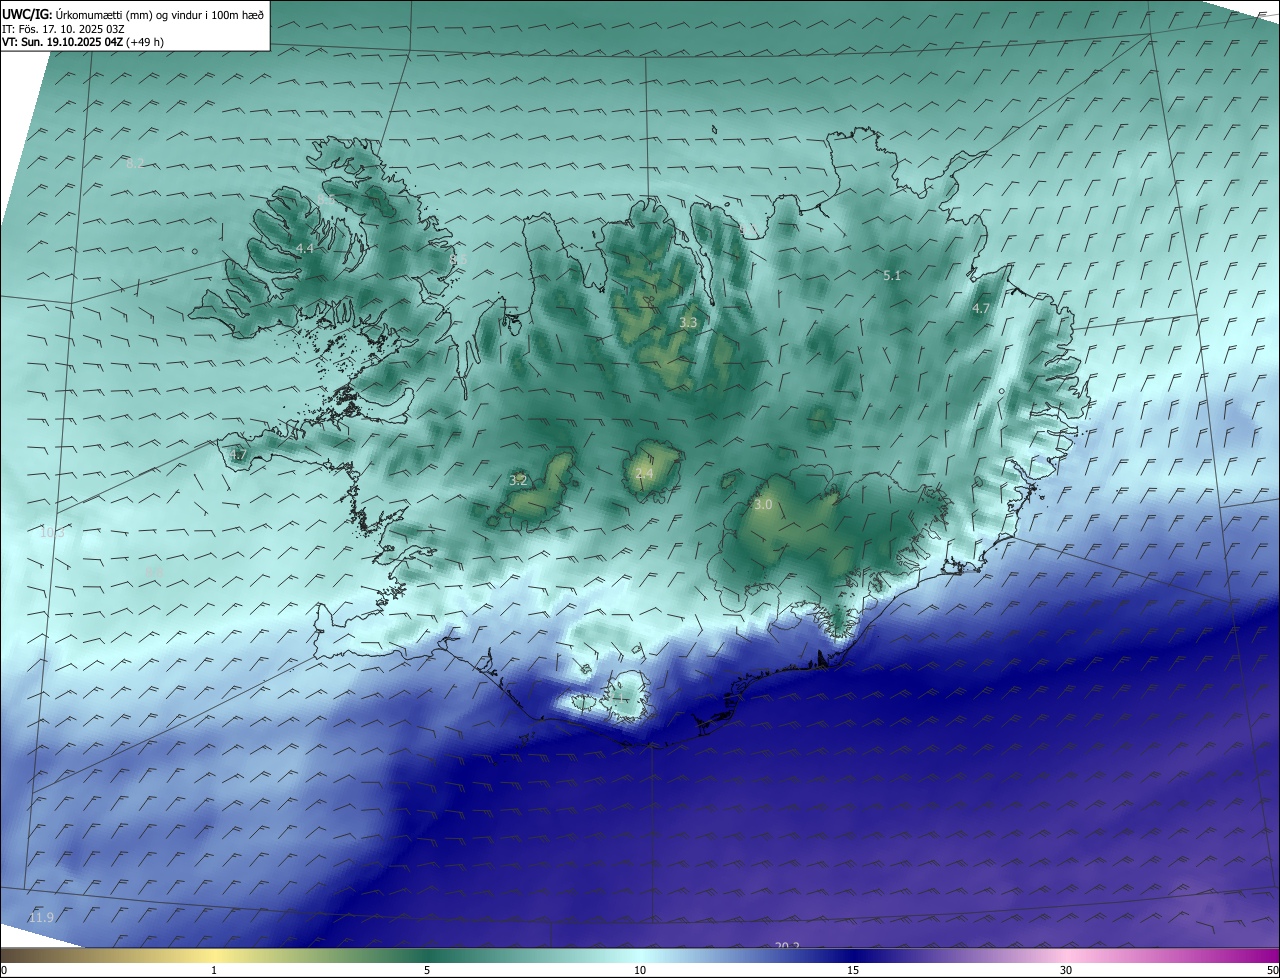Click the faint 10.3 value at the west edge

(x=52, y=533)
